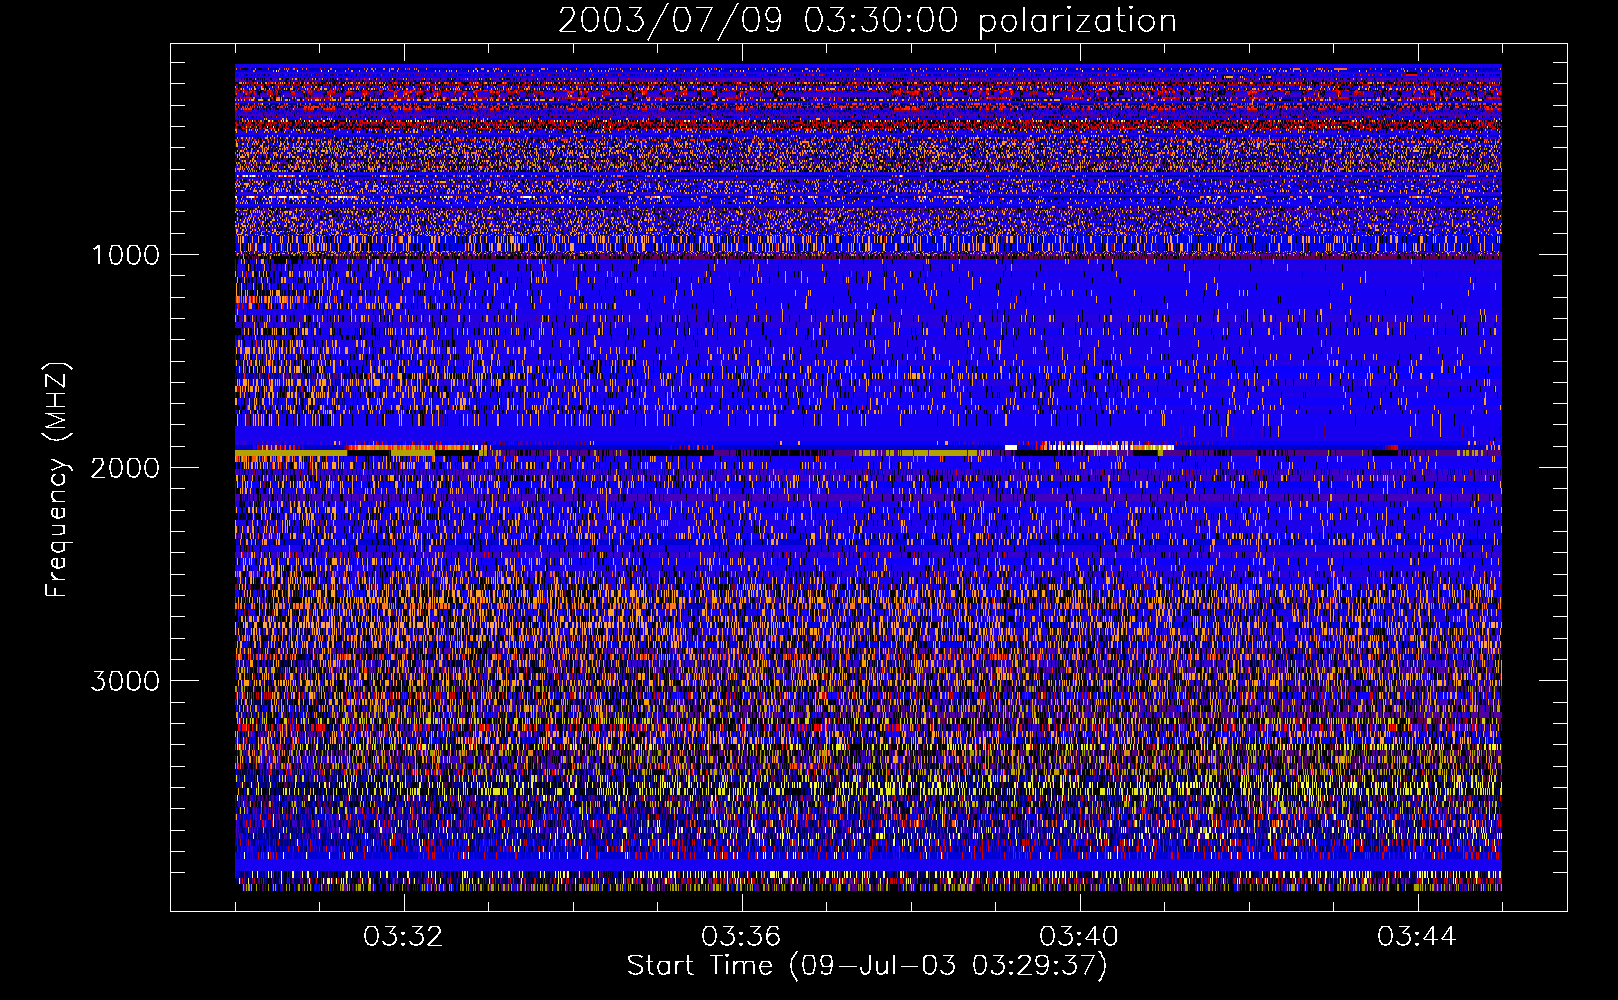Click the '2000' frequency axis label
Viewport: 1618px width, 1000px height.
pos(125,468)
